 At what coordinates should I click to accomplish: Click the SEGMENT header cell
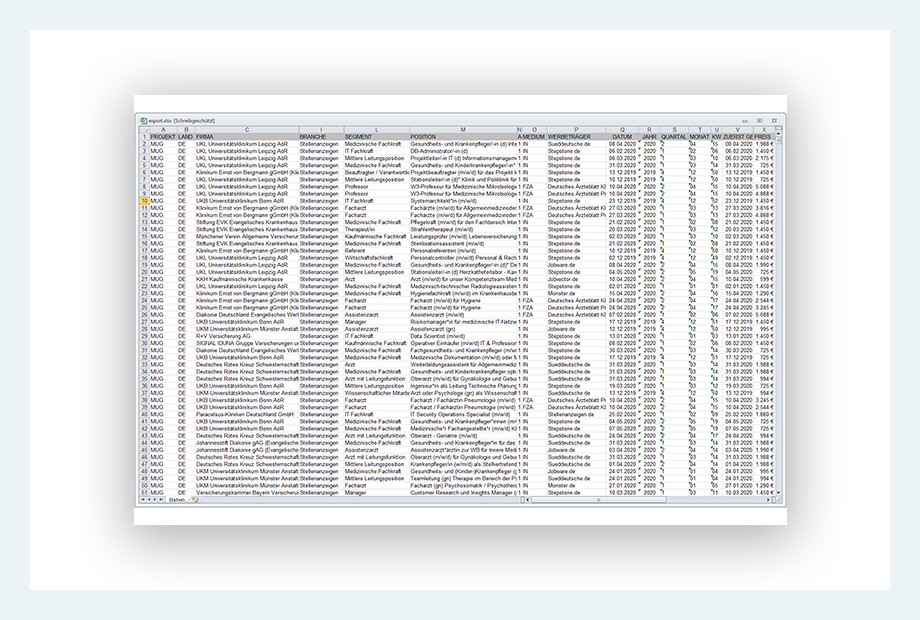click(377, 137)
